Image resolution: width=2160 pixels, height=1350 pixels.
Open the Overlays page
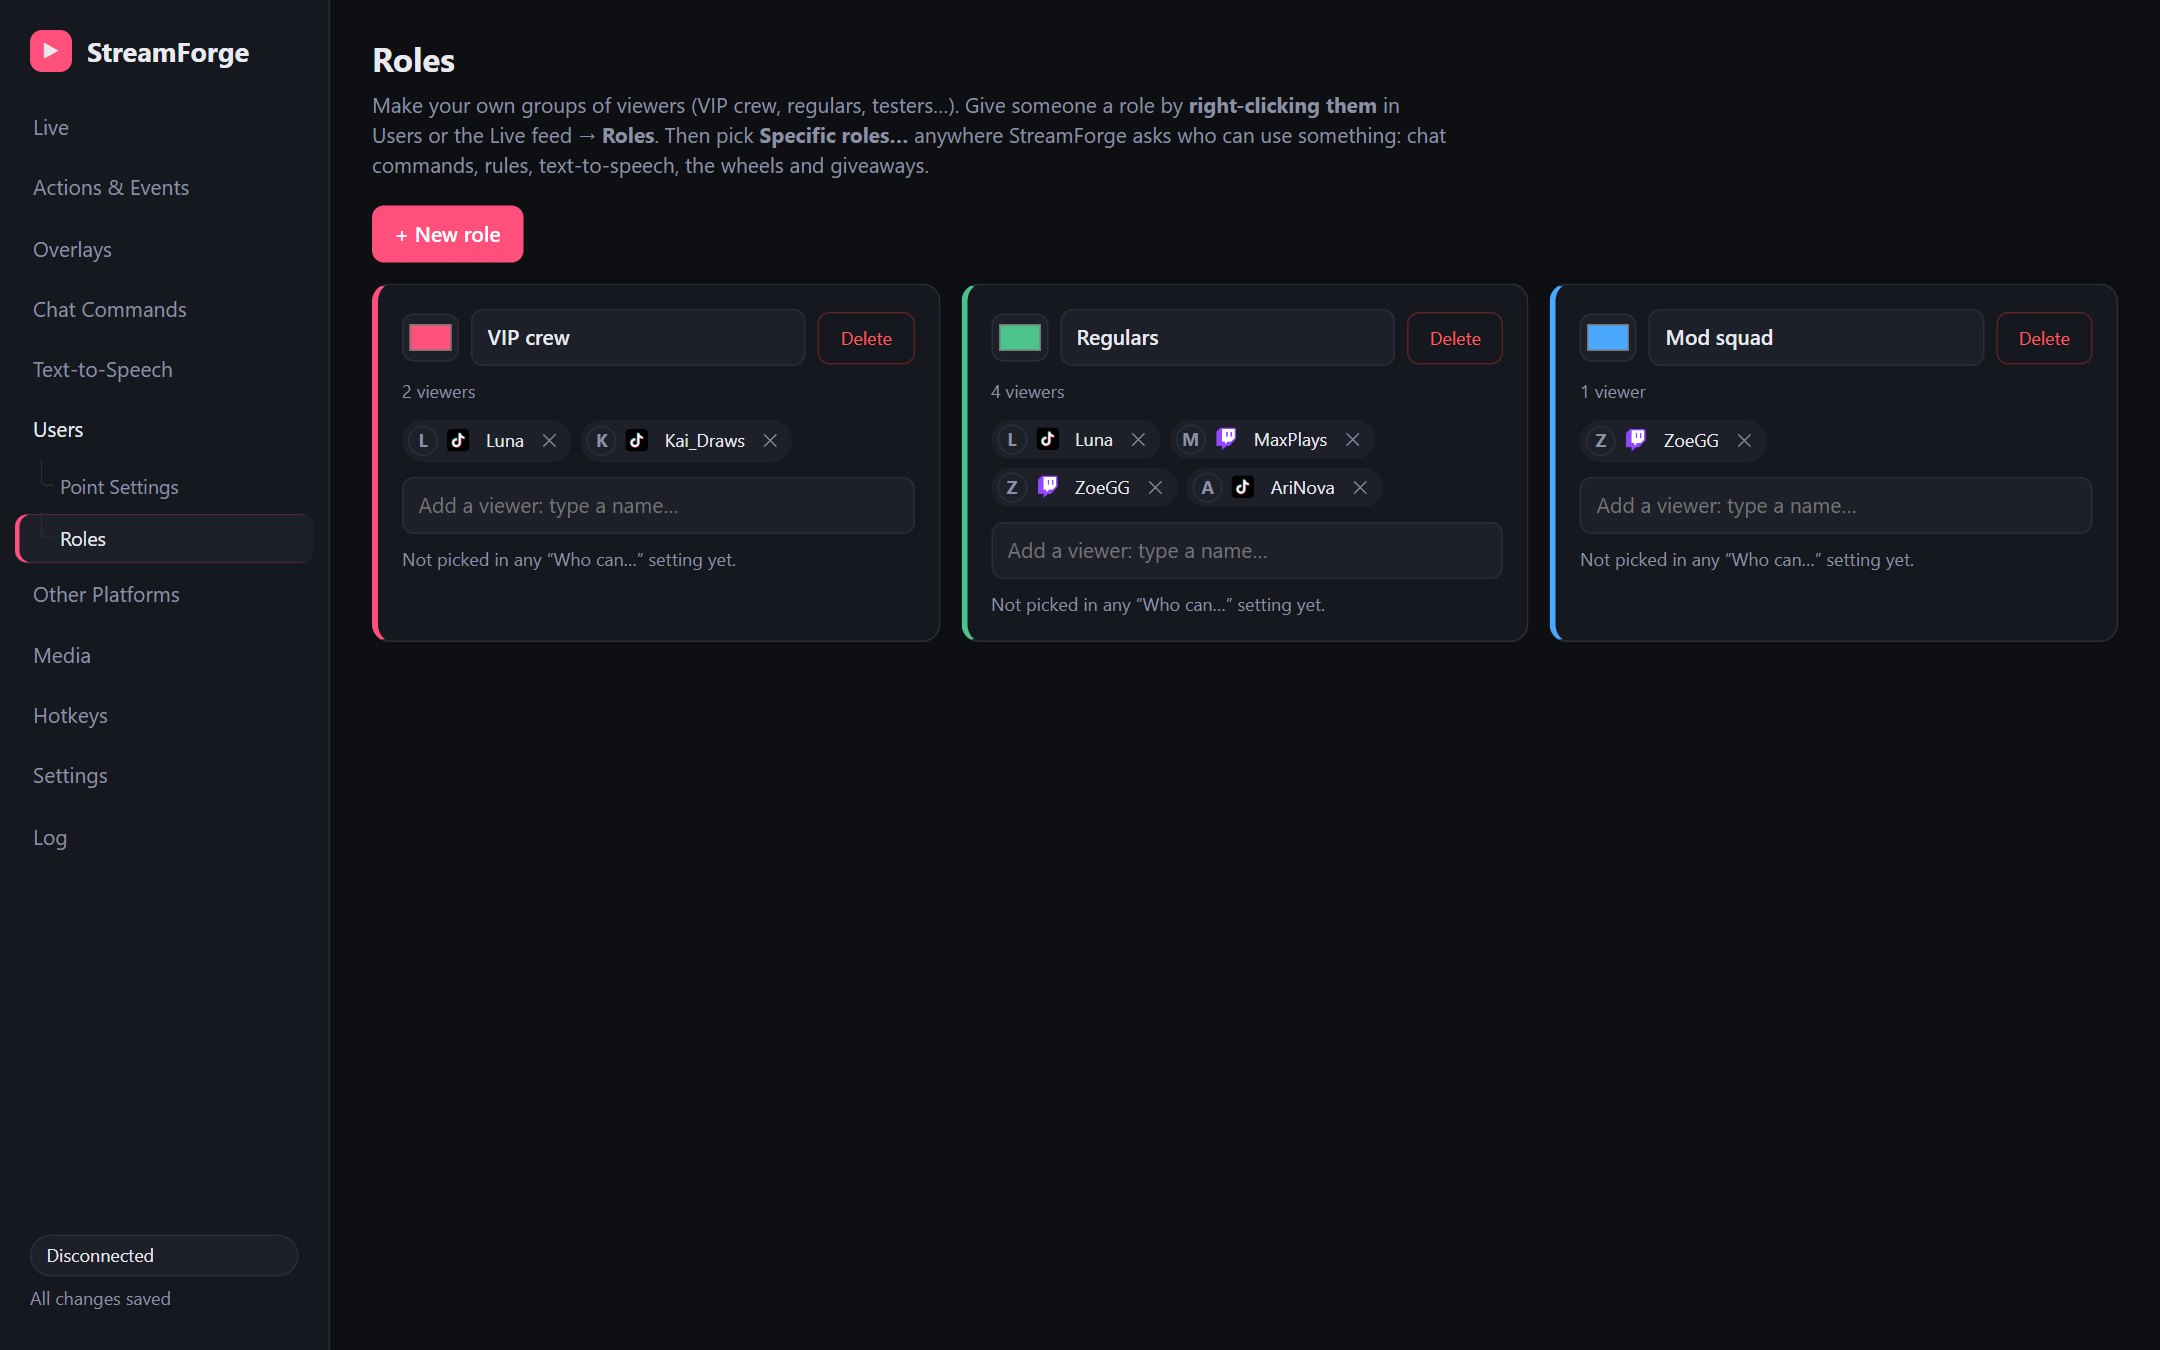pyautogui.click(x=164, y=249)
